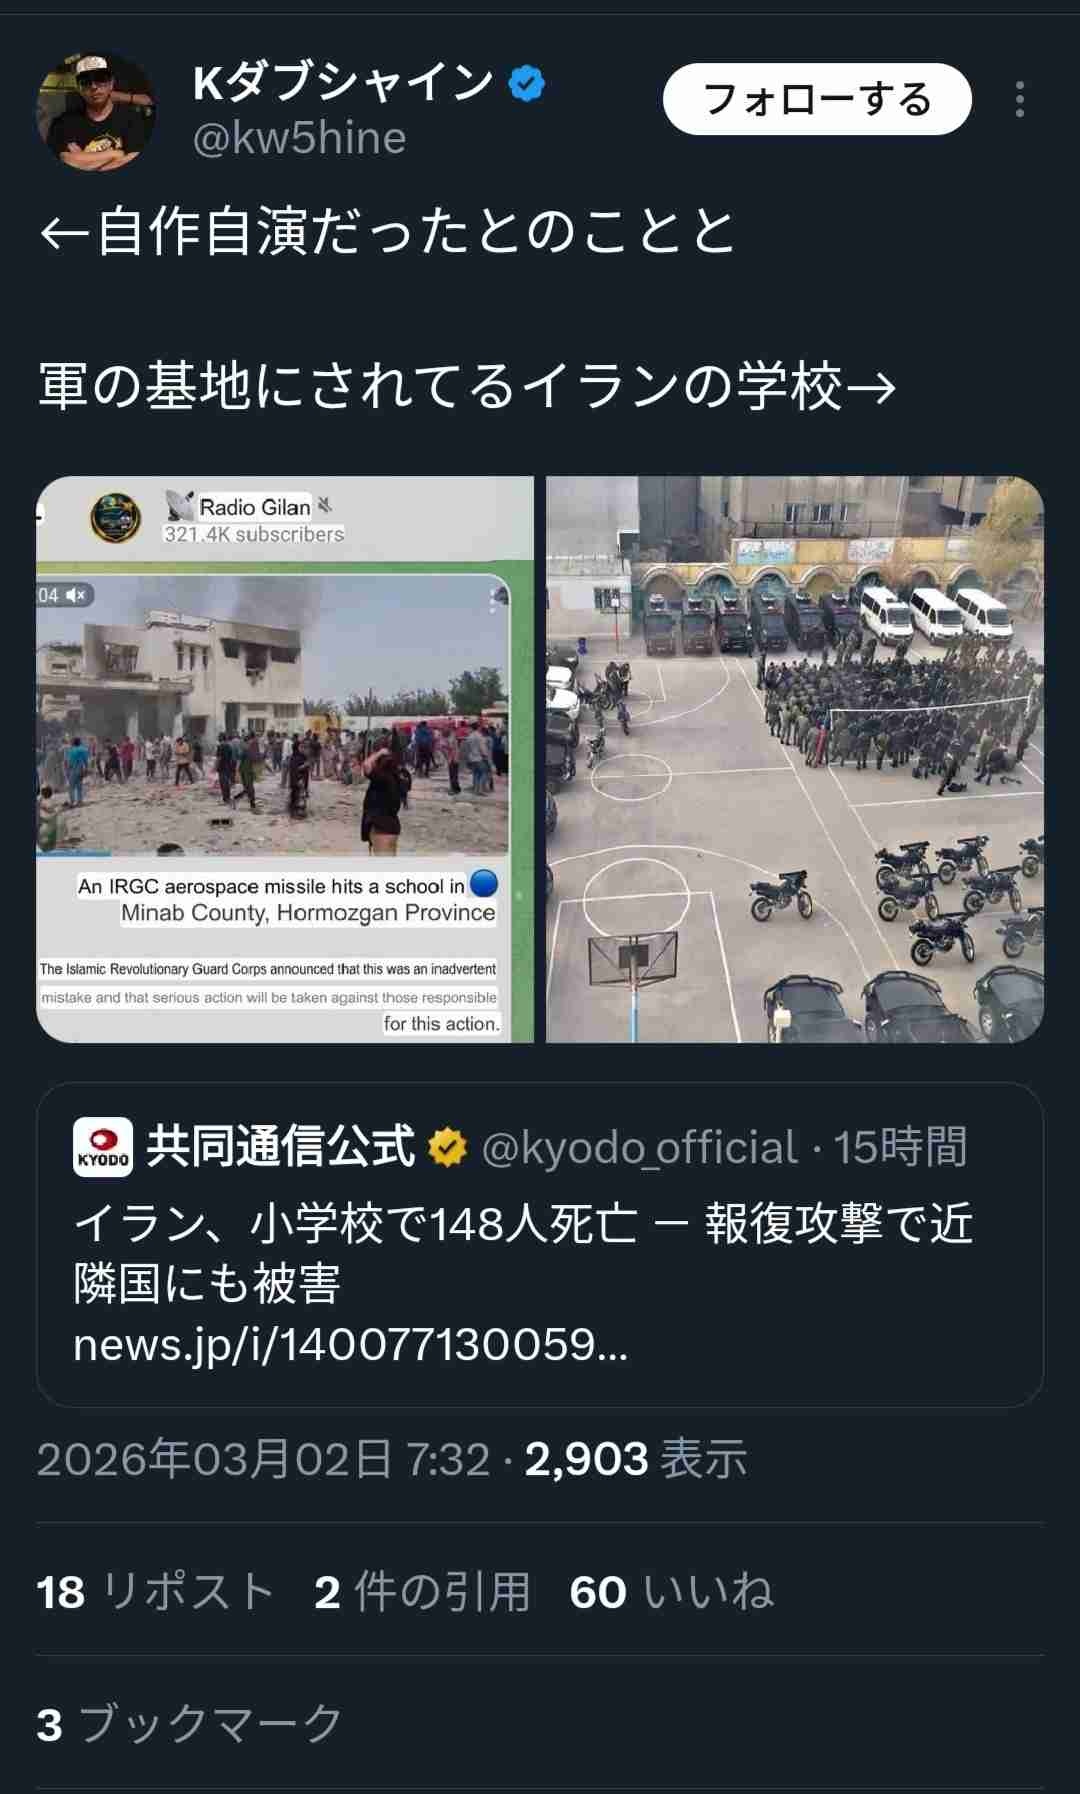
Task: Open the courtyard with motorcycles photo
Action: [795, 759]
